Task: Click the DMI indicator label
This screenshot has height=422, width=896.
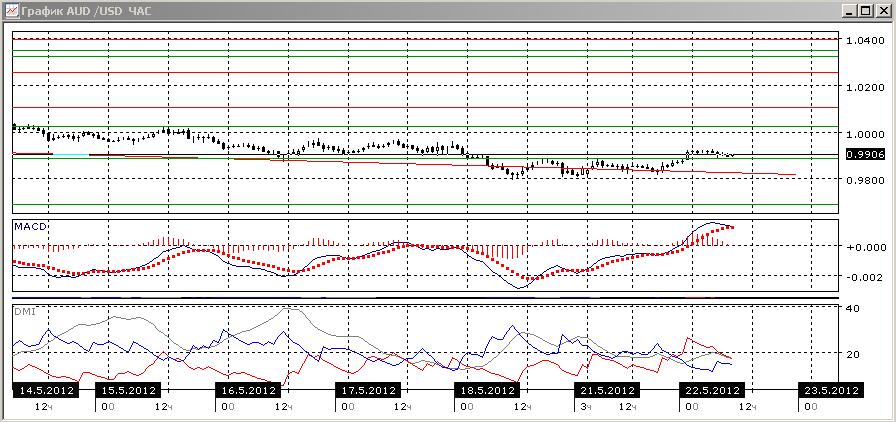Action: click(23, 312)
